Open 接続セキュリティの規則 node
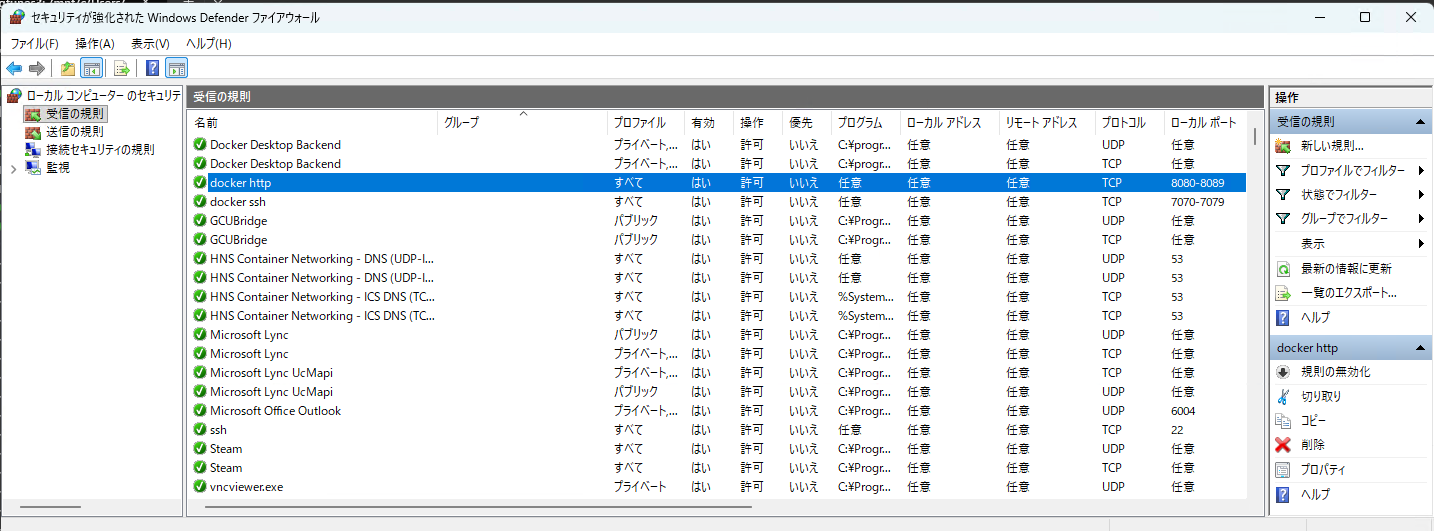1434x531 pixels. click(99, 149)
